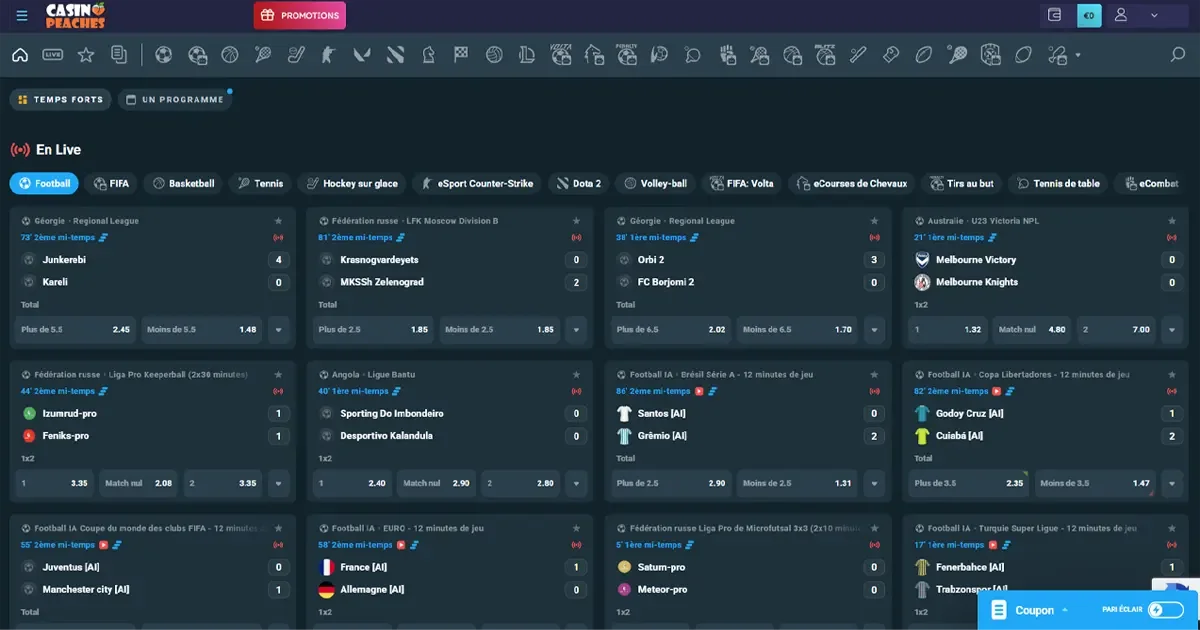Expand more markets for Melbourne Victory match

click(x=1172, y=329)
